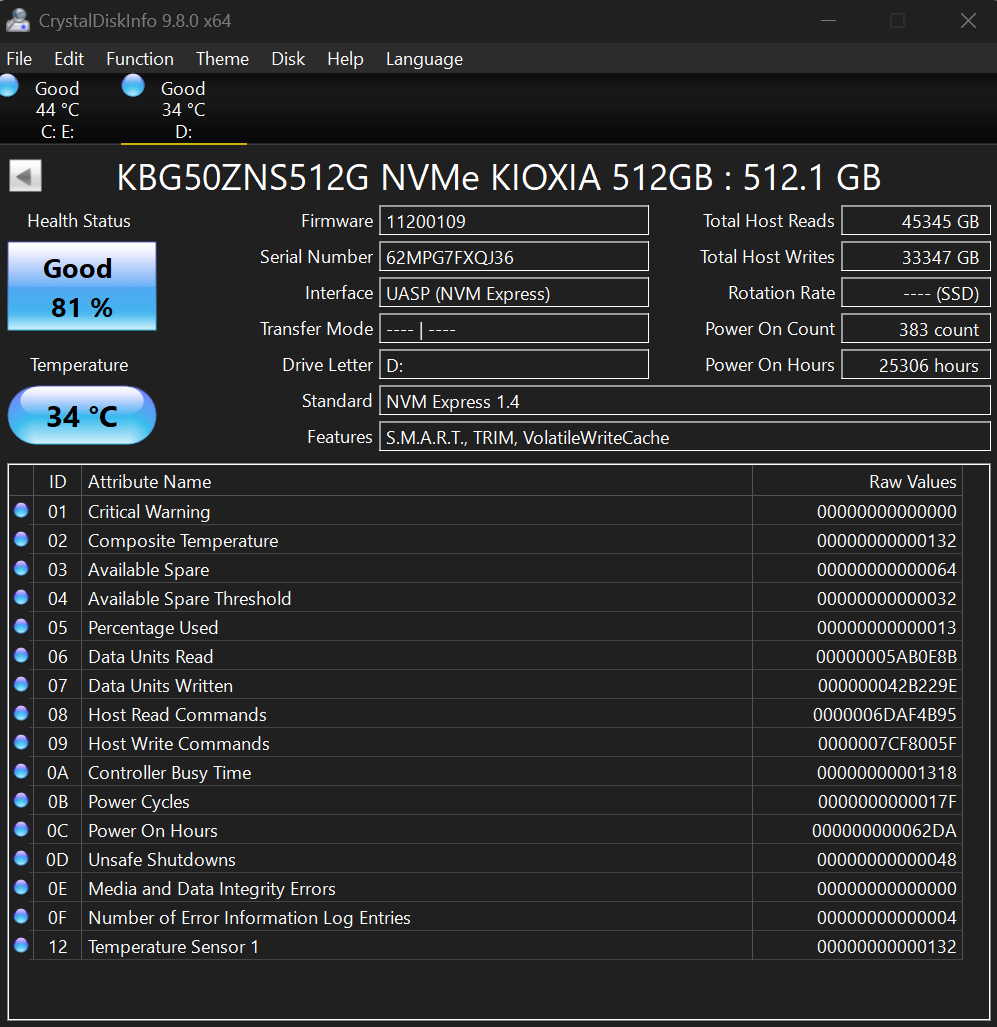The width and height of the screenshot is (997, 1027).
Task: Click the Attribute Name column header
Action: coord(417,481)
